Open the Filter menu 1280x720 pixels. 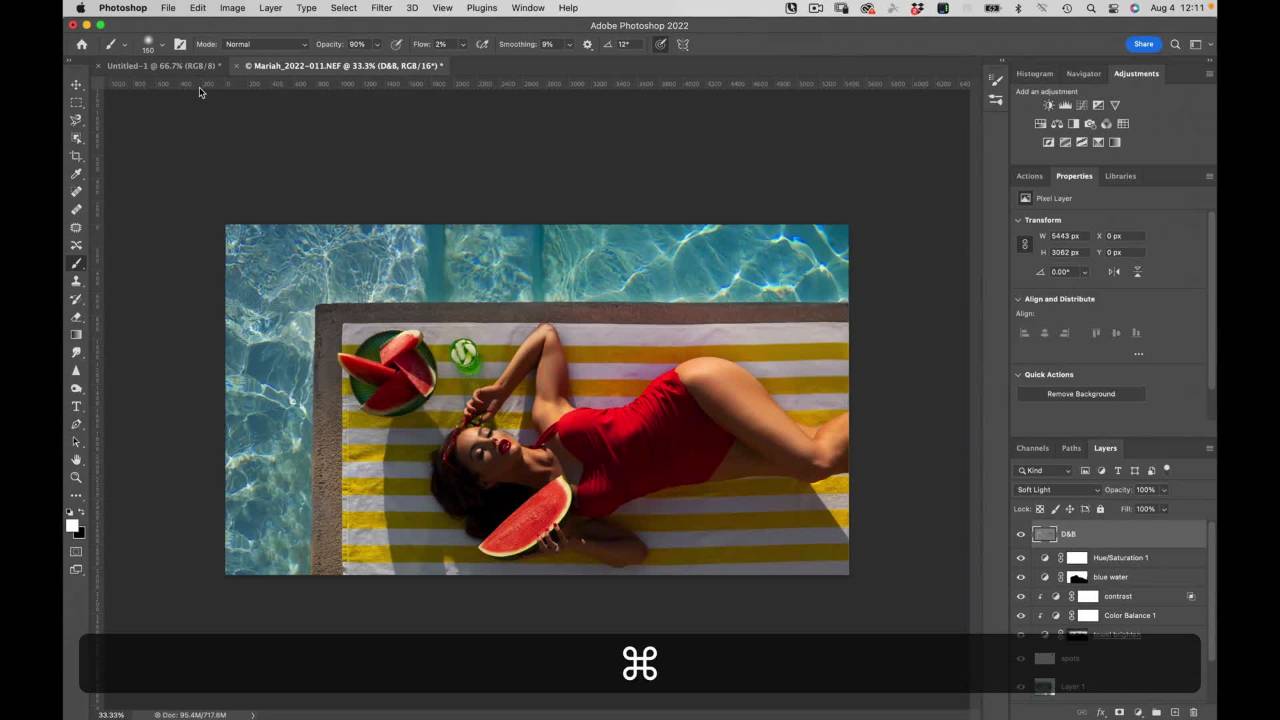click(x=381, y=8)
